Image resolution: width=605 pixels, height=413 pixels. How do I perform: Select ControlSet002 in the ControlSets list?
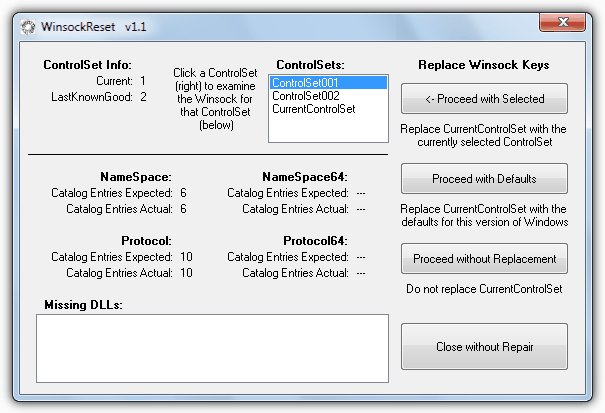(x=328, y=96)
